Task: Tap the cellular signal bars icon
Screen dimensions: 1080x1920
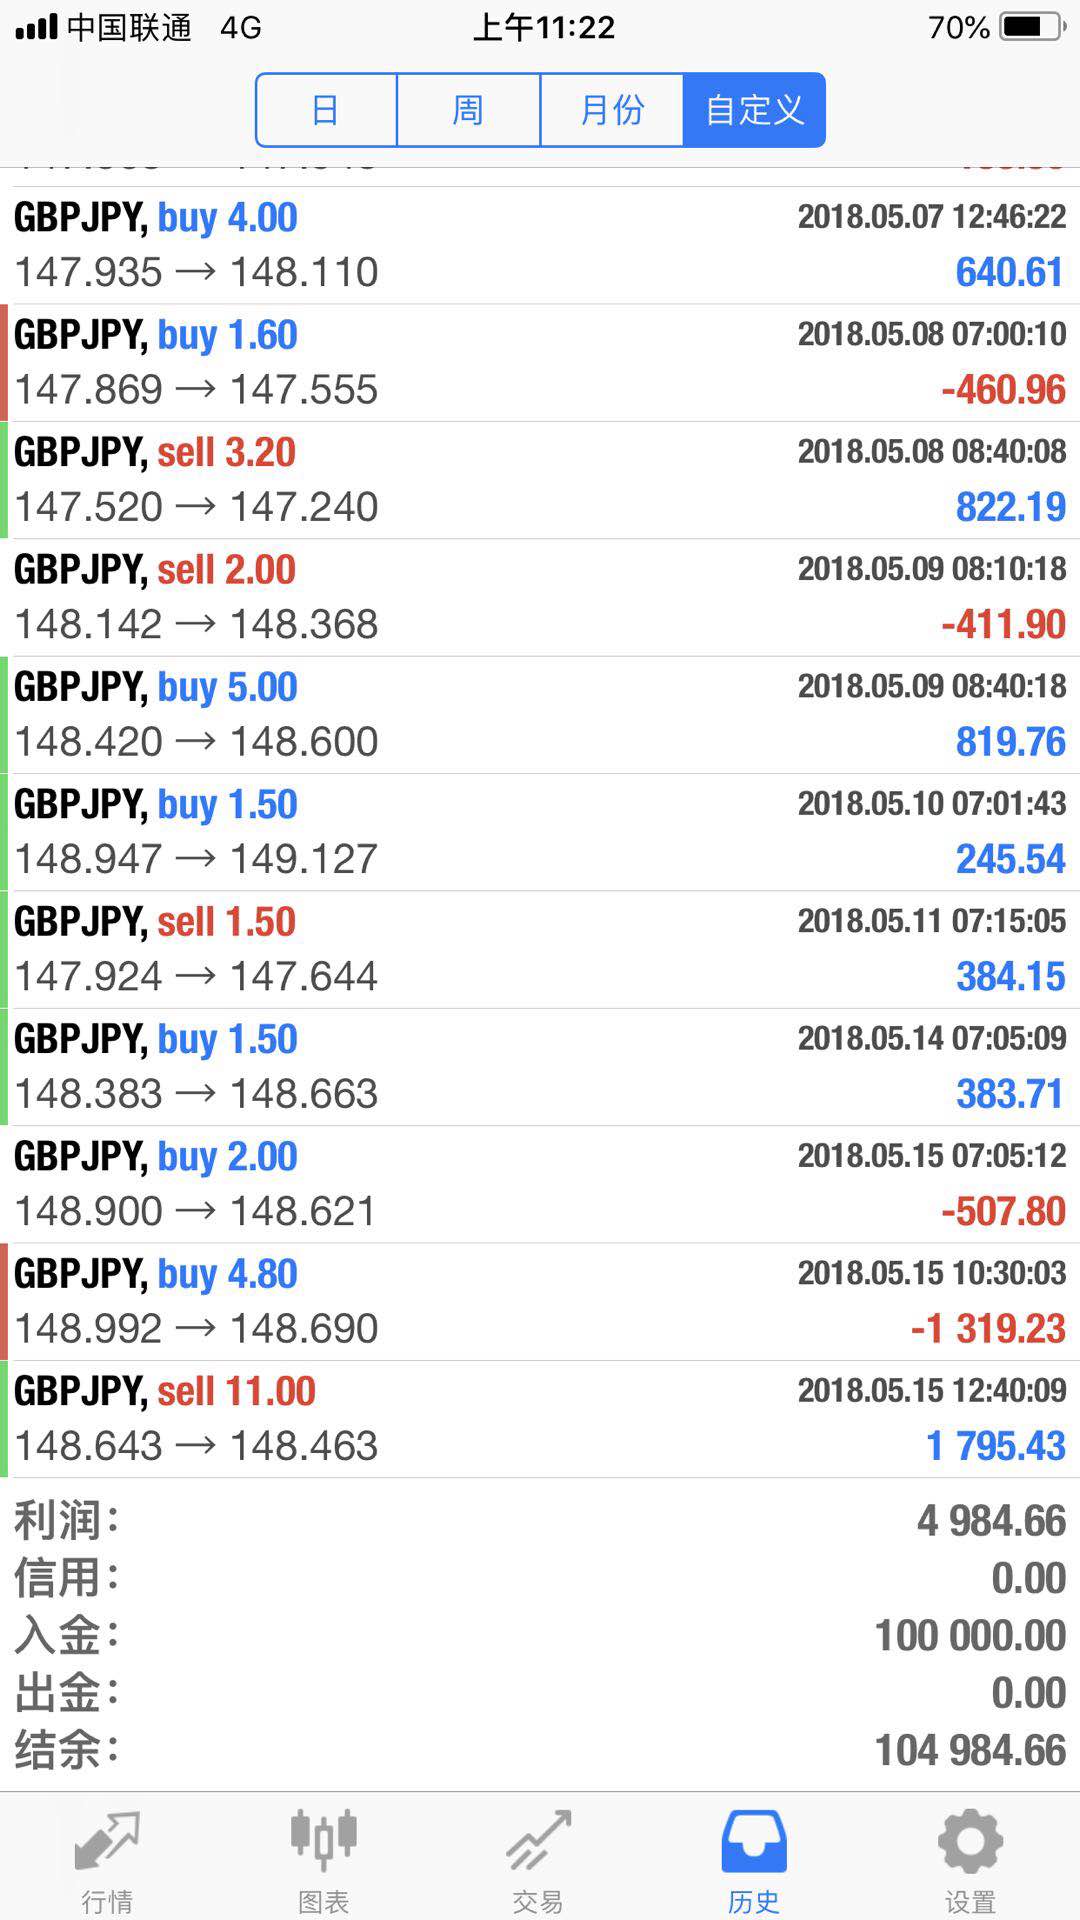Action: click(37, 27)
